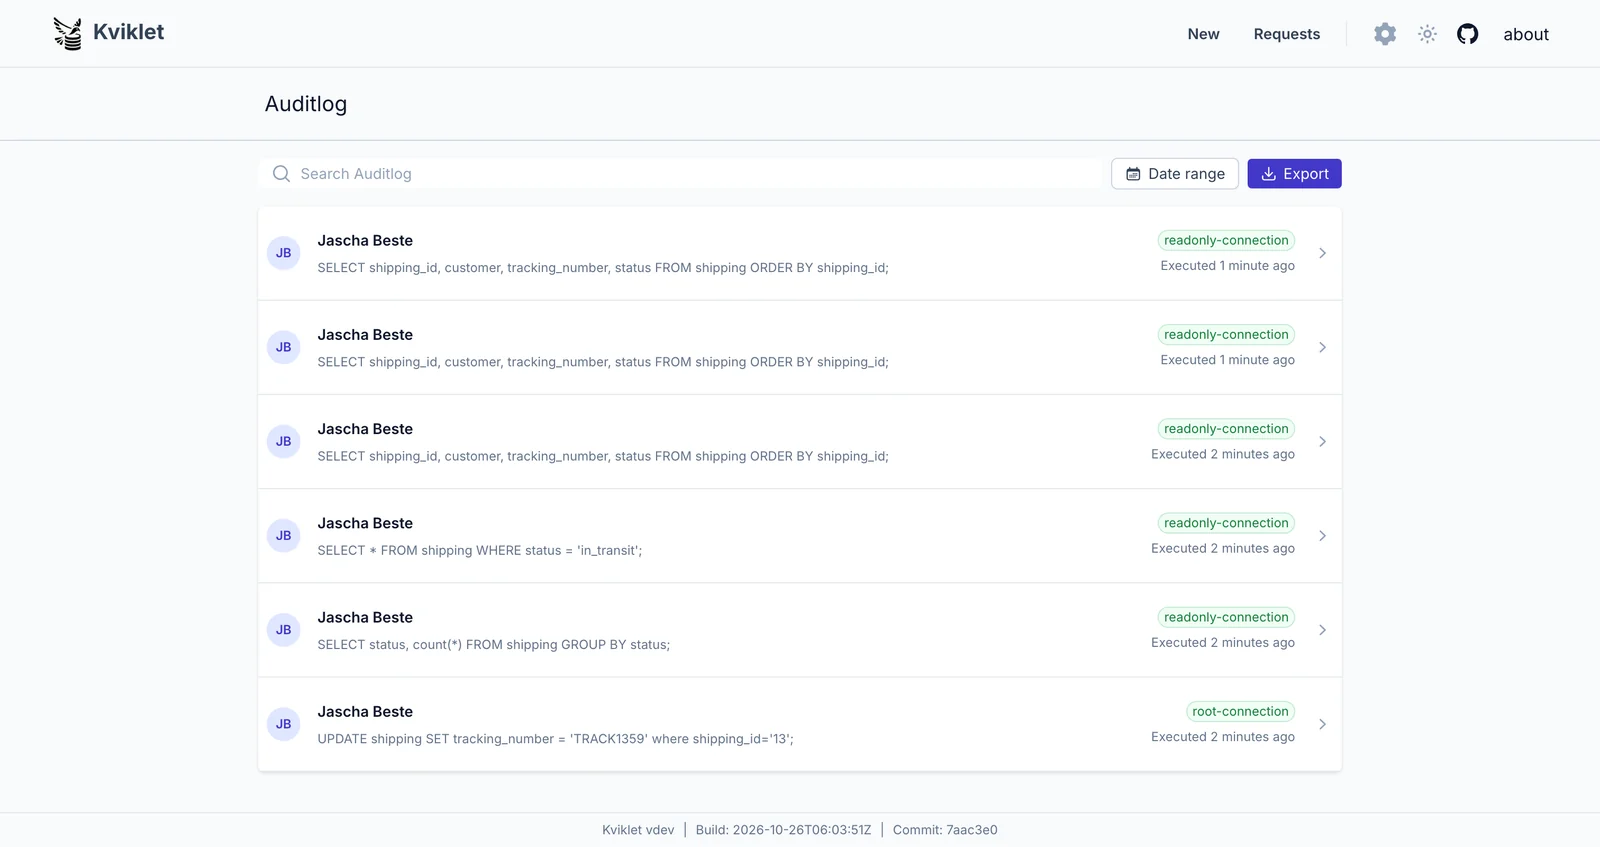
Task: Click readonly-connection badge on GROUP BY row
Action: (1226, 617)
